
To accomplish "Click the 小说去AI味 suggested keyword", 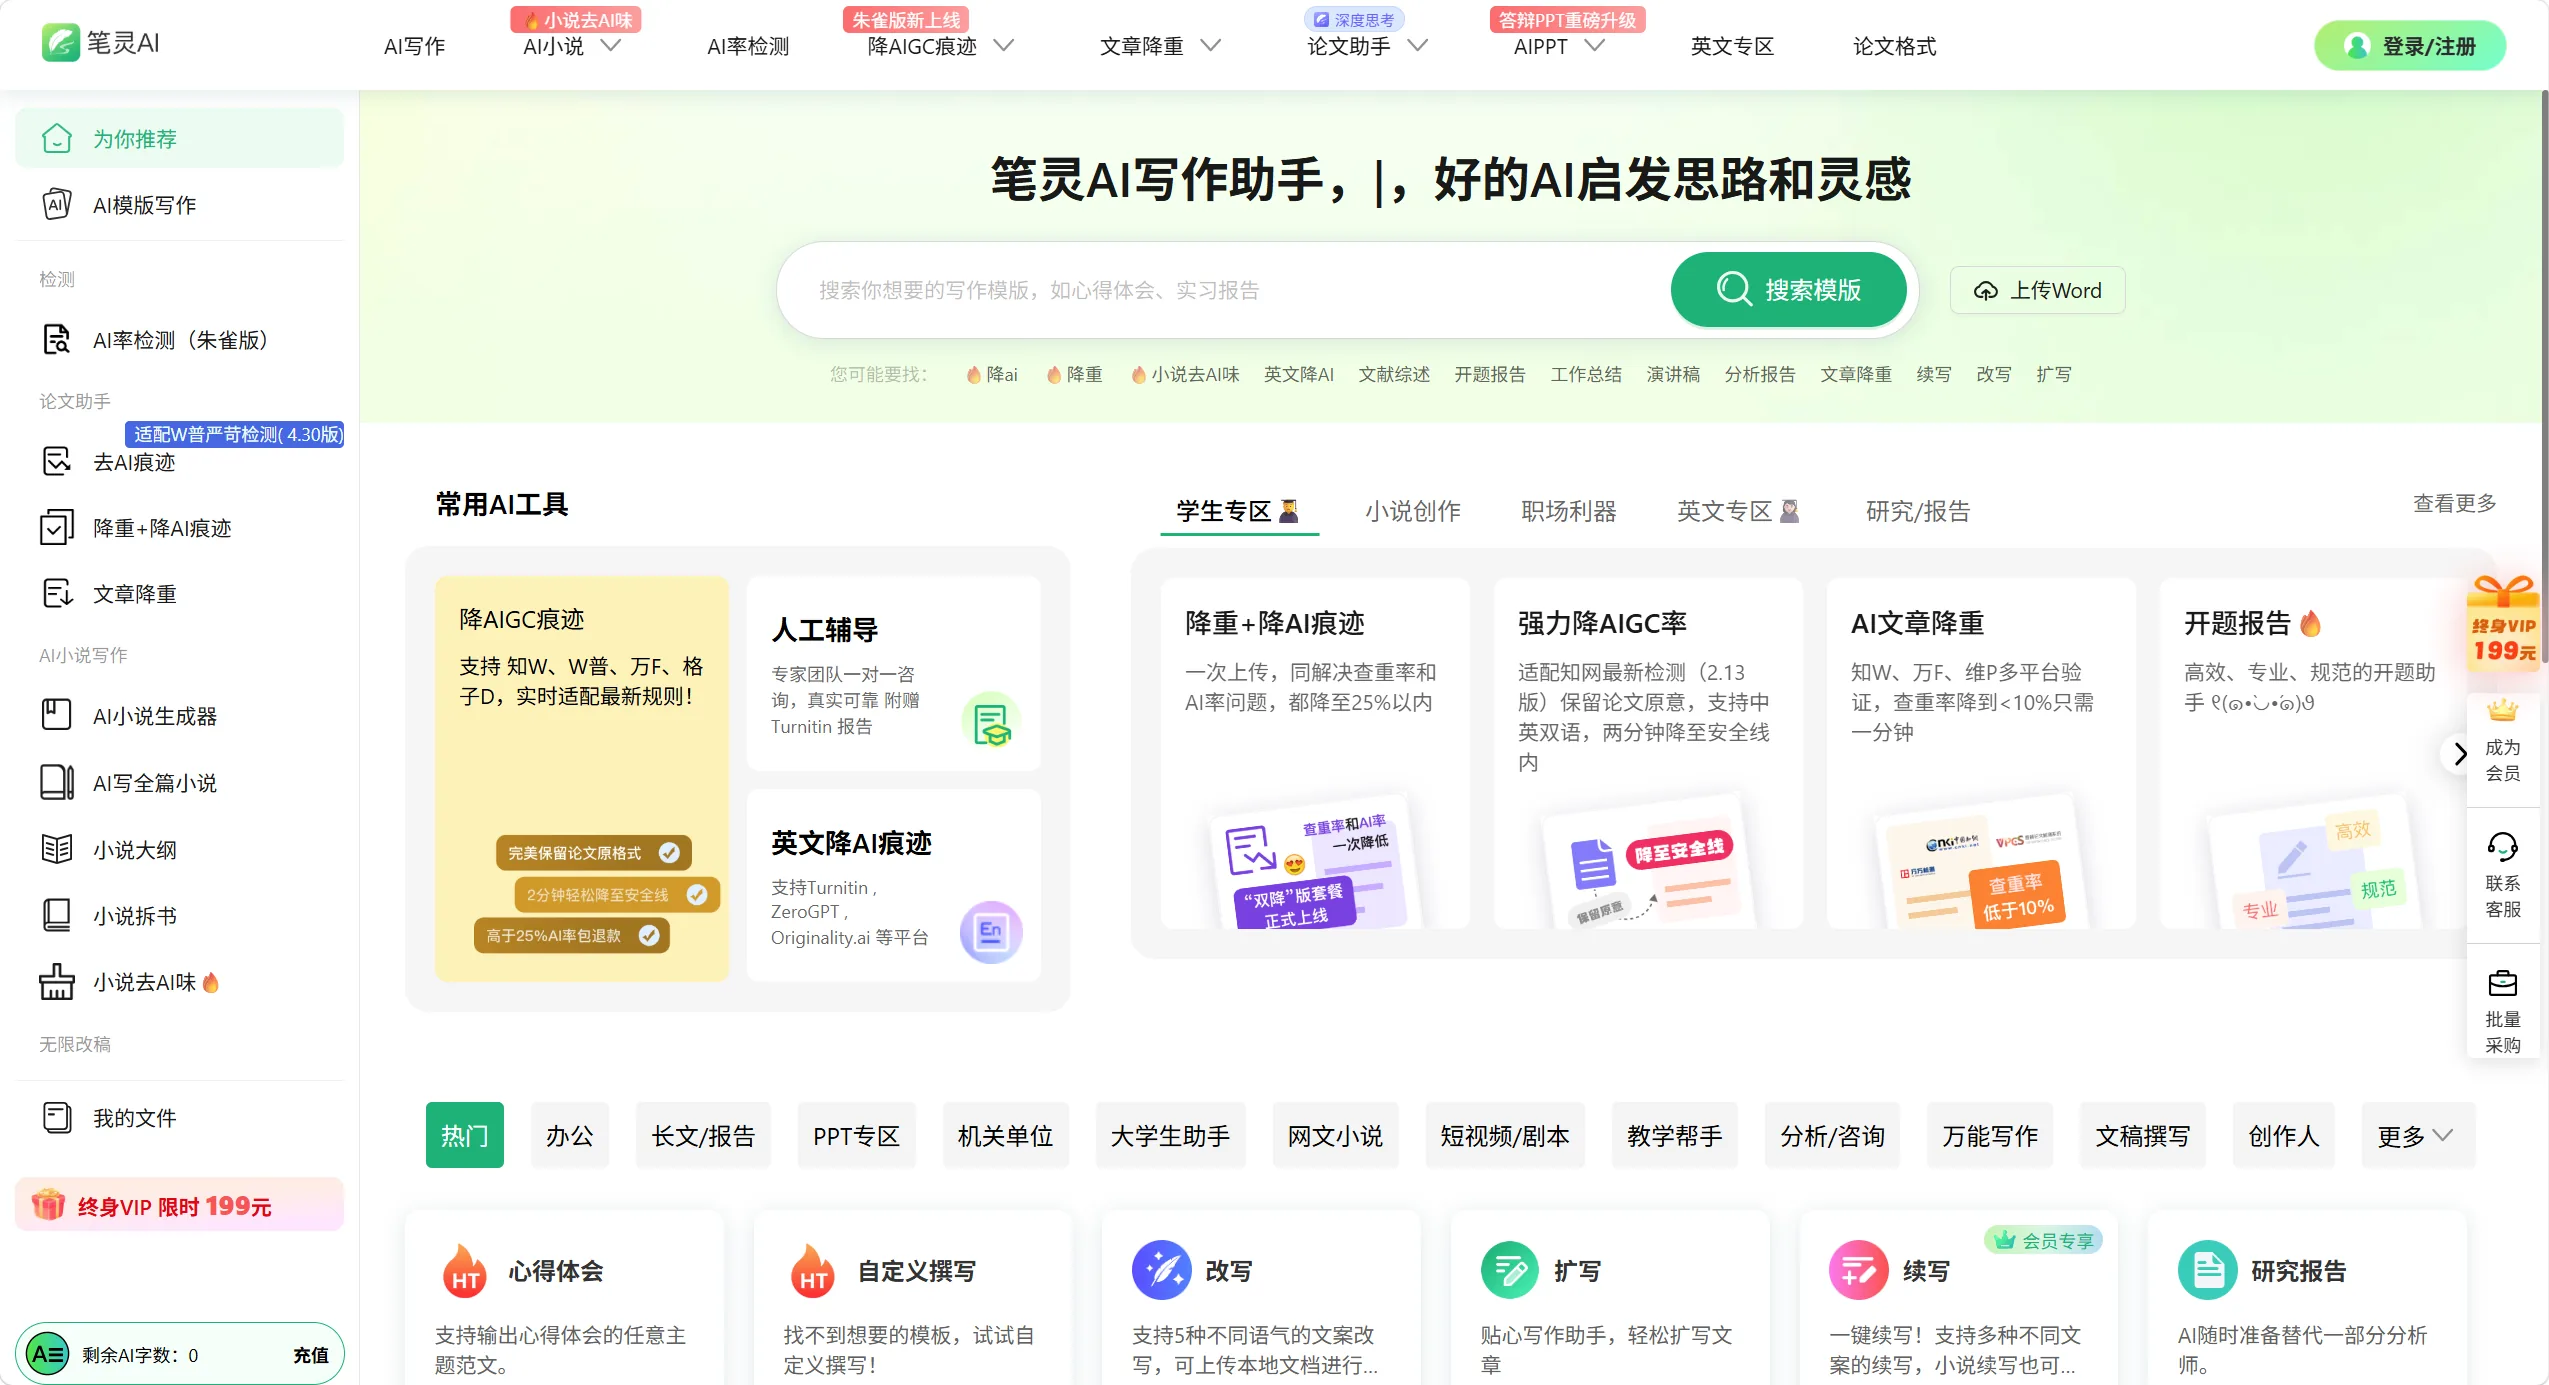I will pos(1186,374).
